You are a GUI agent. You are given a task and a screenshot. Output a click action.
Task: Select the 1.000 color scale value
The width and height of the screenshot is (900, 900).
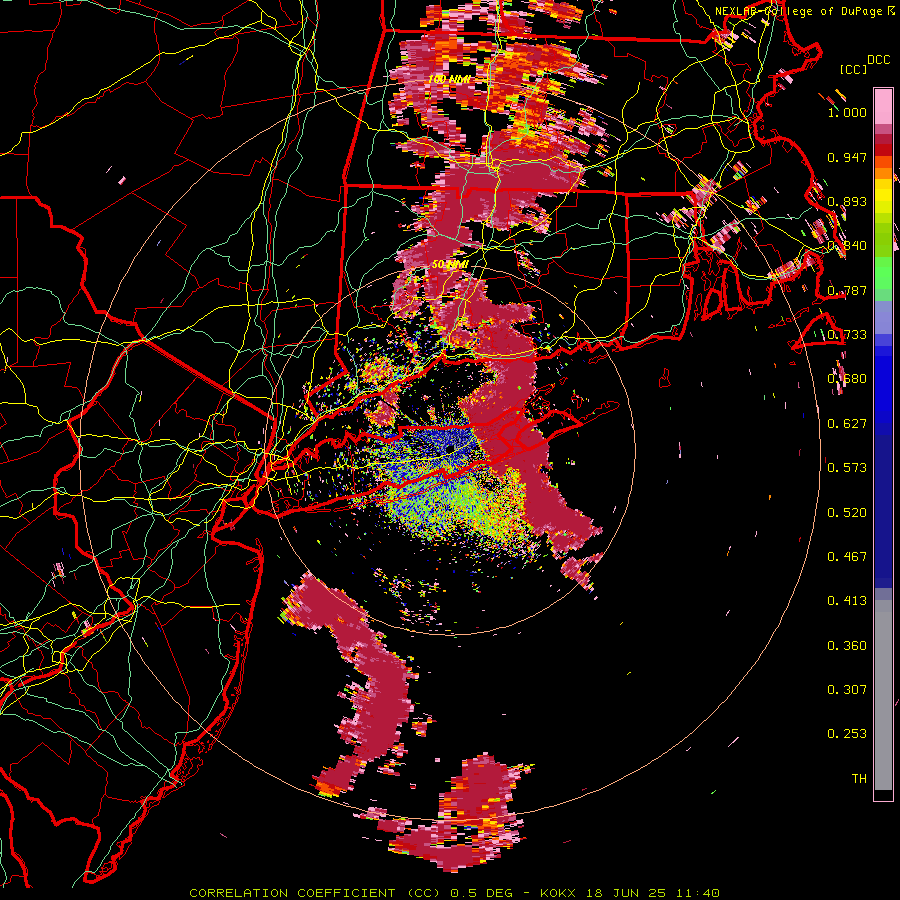[x=847, y=112]
